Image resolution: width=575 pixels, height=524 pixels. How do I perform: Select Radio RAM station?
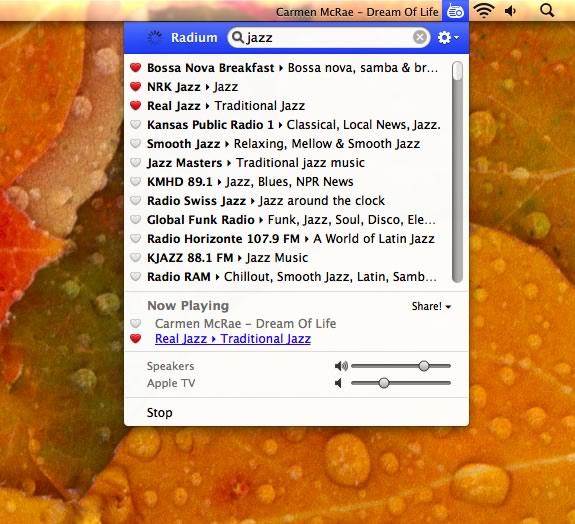click(x=292, y=277)
